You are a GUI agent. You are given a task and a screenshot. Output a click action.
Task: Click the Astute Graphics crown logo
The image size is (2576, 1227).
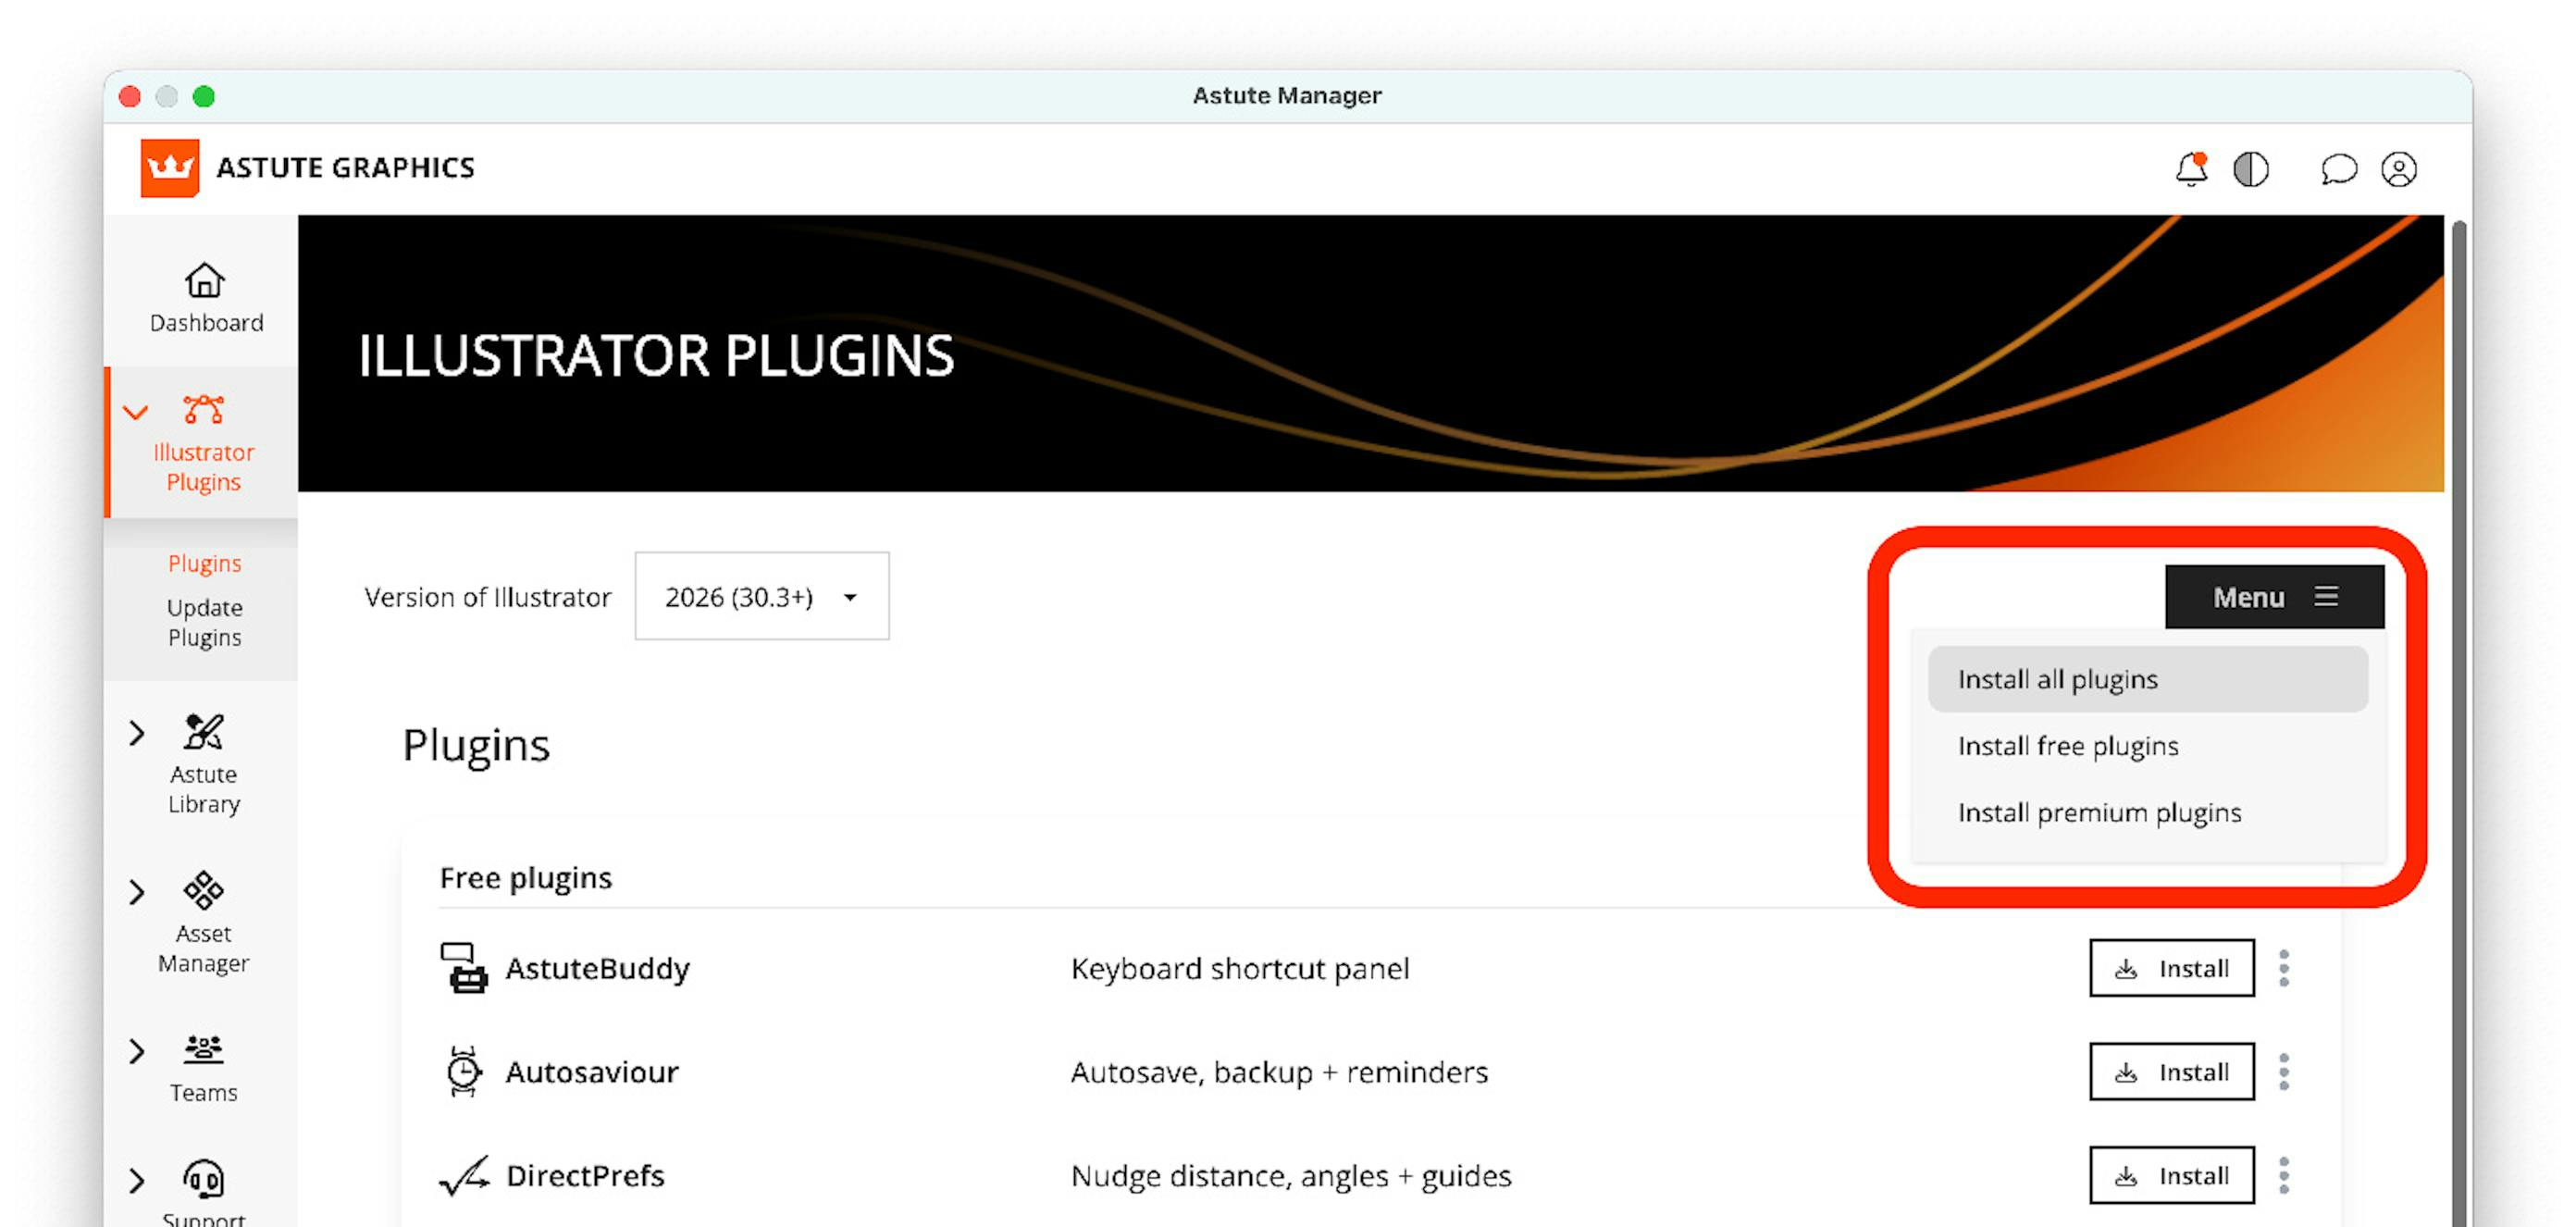click(x=170, y=167)
